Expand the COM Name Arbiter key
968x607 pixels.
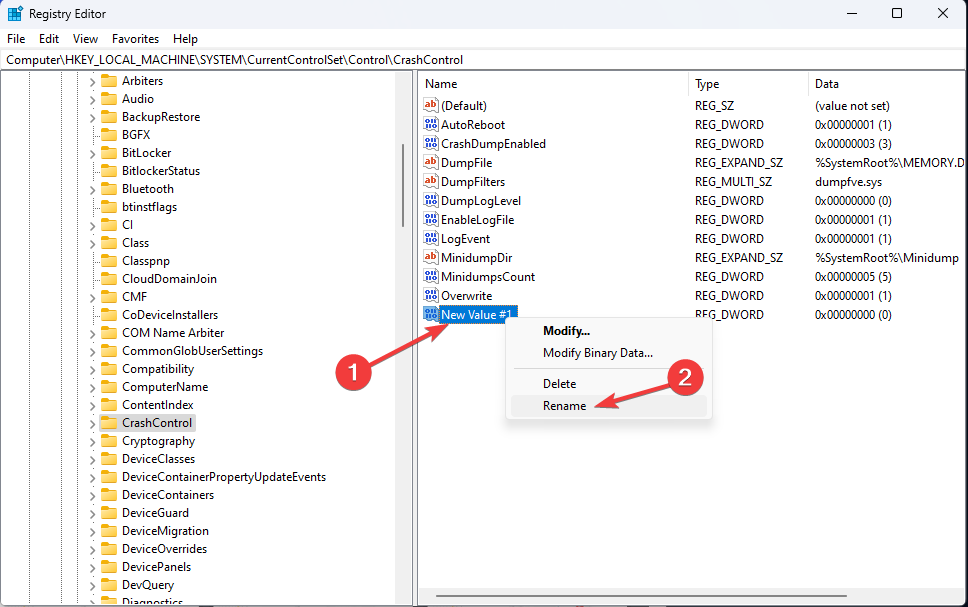[x=92, y=333]
